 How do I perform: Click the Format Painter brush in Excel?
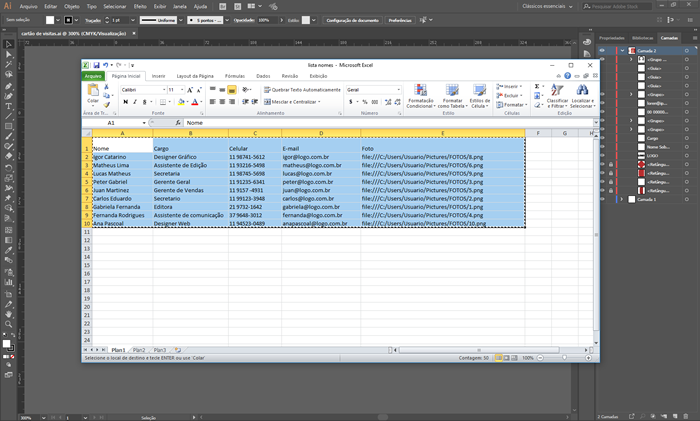click(106, 105)
